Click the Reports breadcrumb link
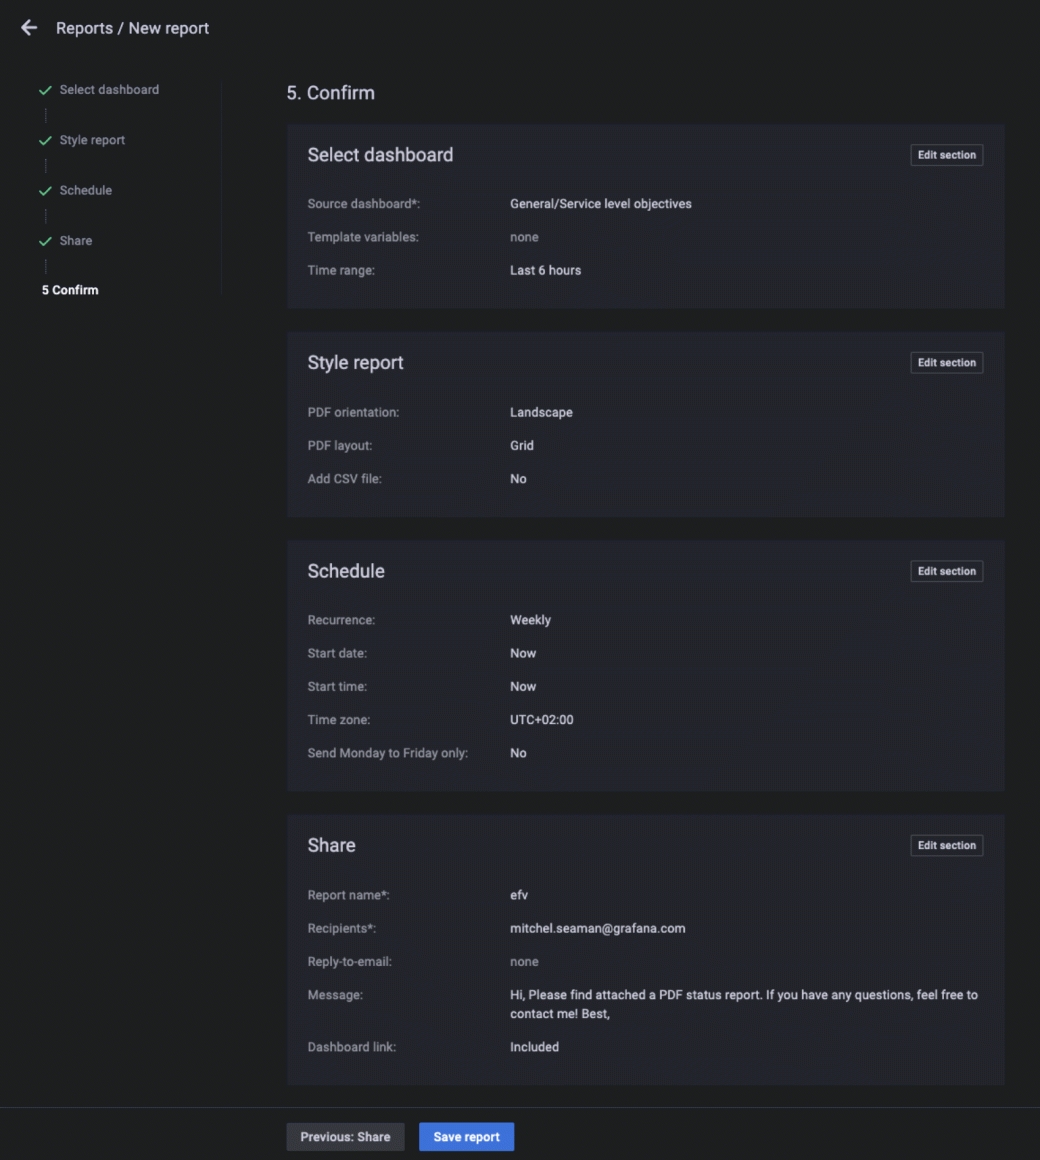 tap(84, 28)
